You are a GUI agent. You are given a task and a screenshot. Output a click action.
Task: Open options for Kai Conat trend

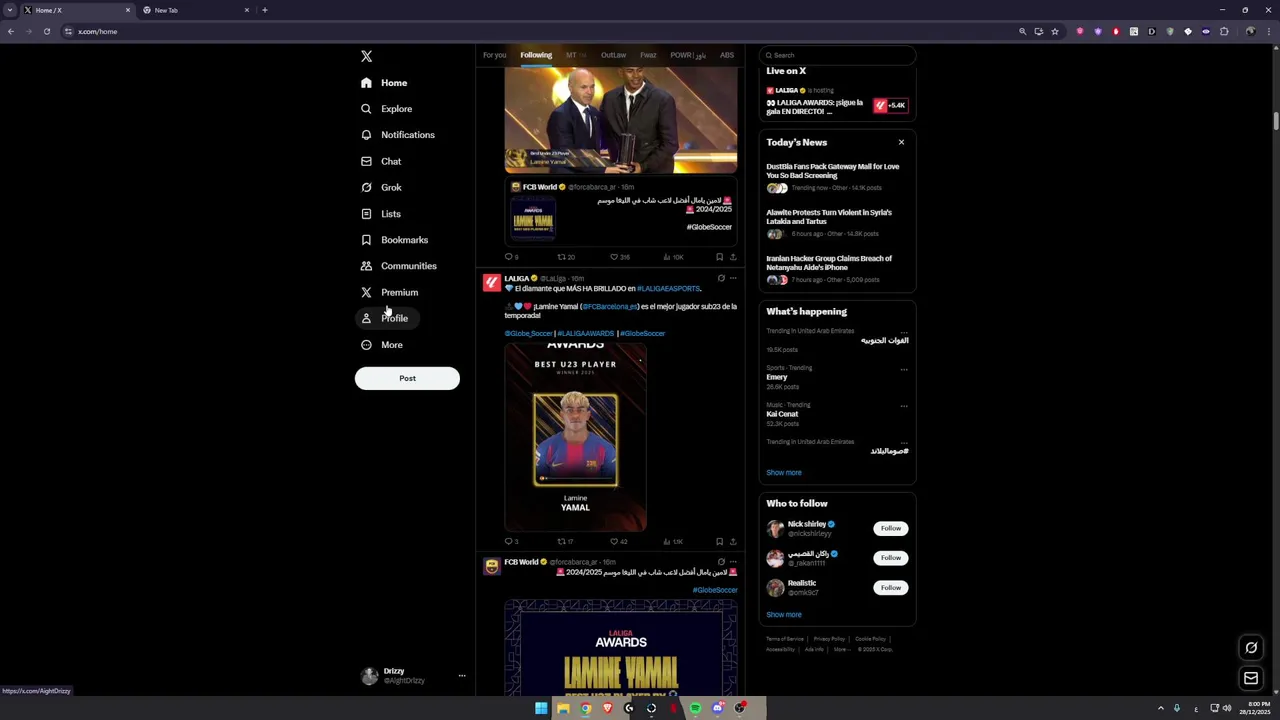coord(904,405)
